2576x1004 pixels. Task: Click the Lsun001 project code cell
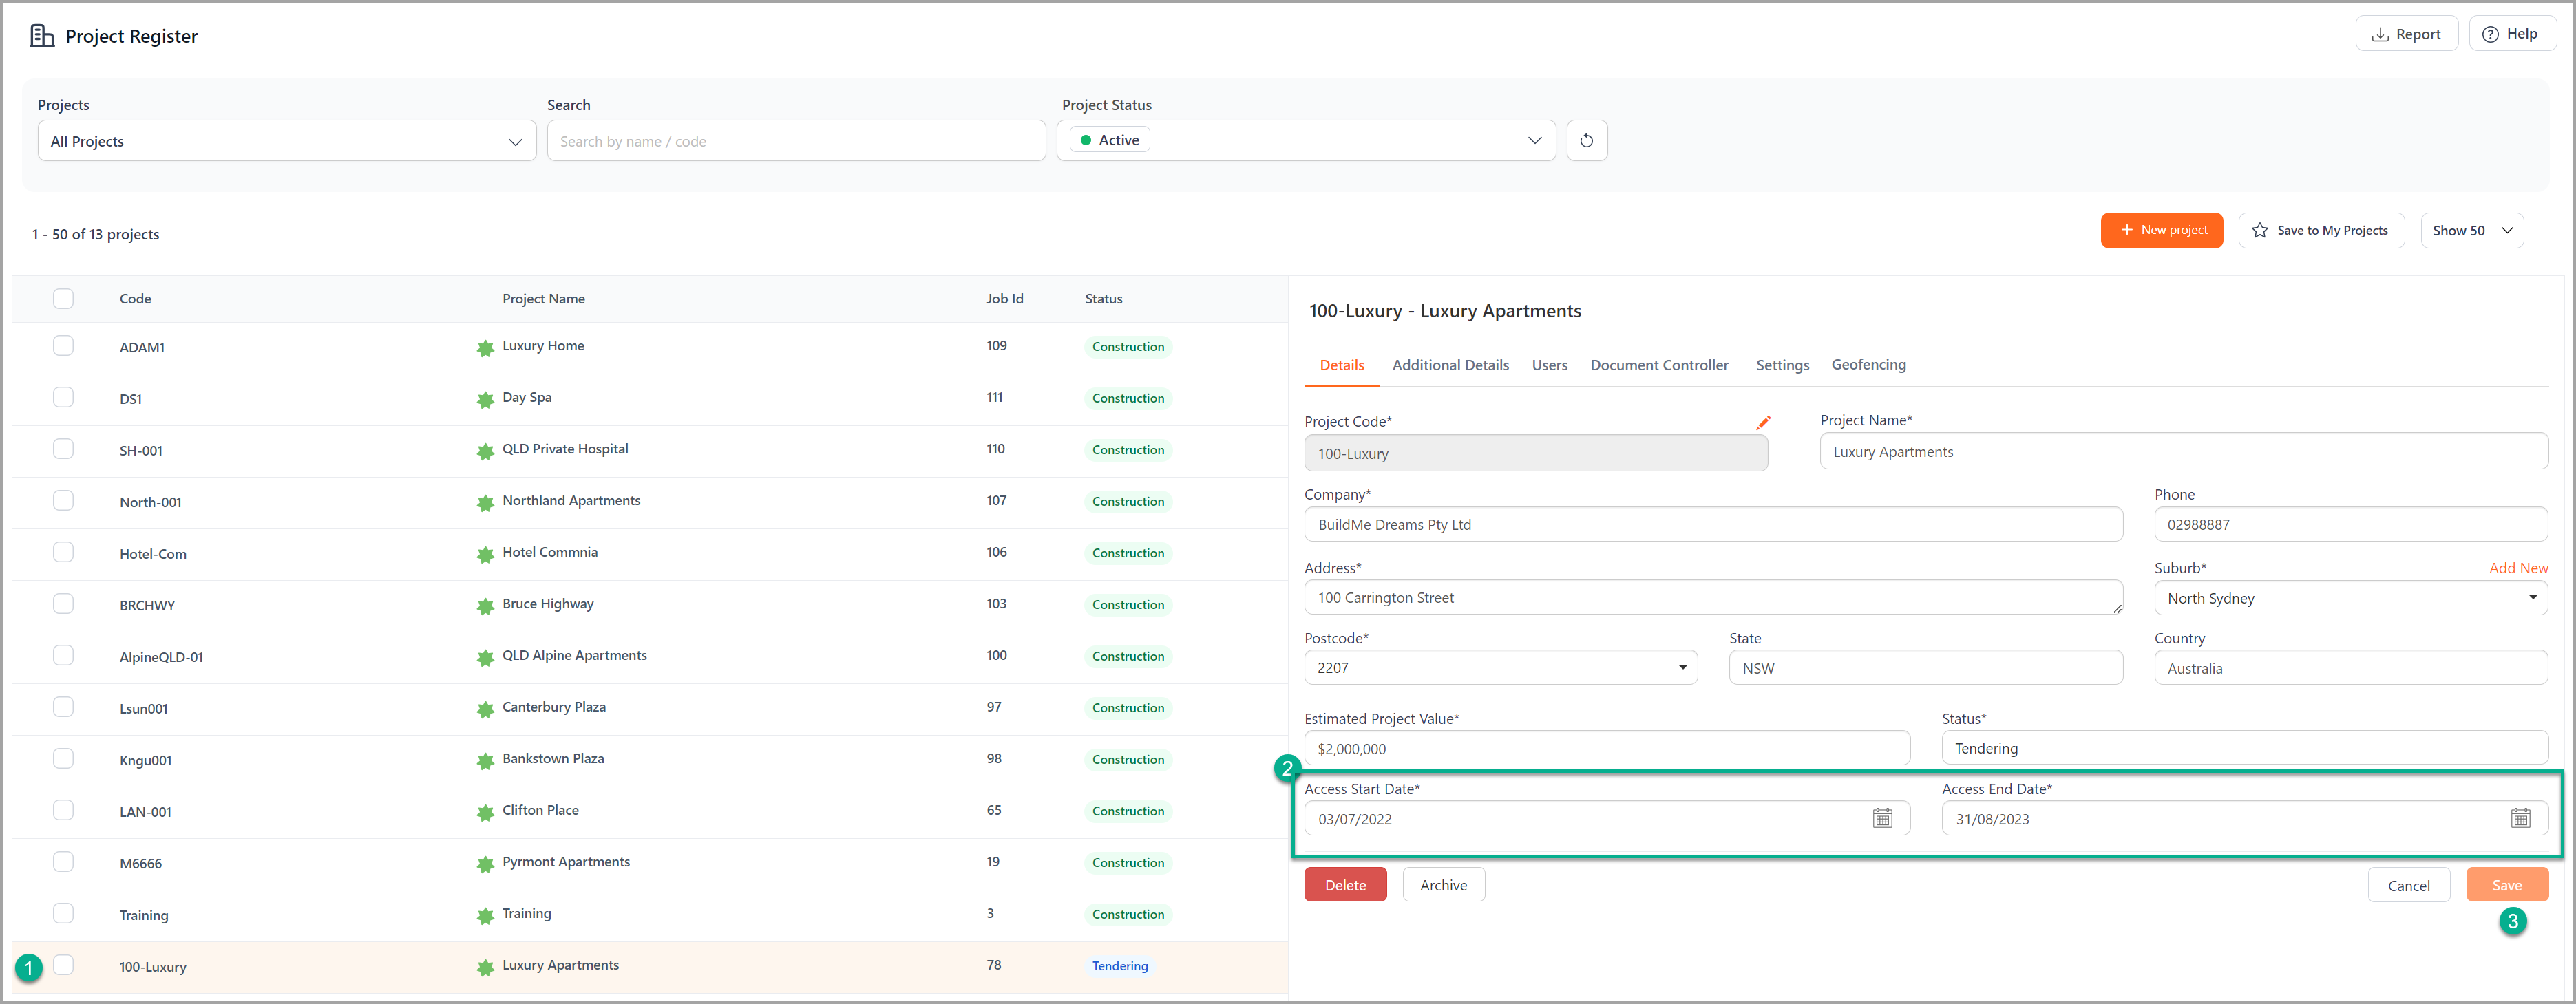(143, 709)
